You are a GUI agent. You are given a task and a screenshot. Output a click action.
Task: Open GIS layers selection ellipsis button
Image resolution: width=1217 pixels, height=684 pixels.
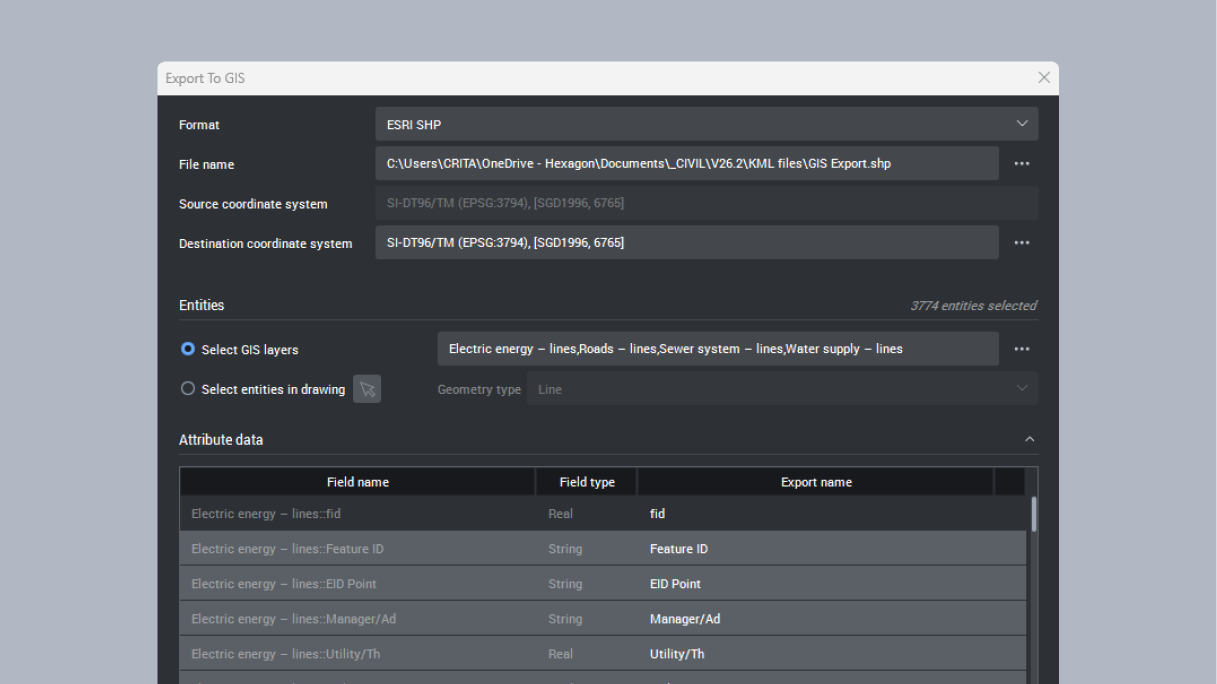[1021, 349]
